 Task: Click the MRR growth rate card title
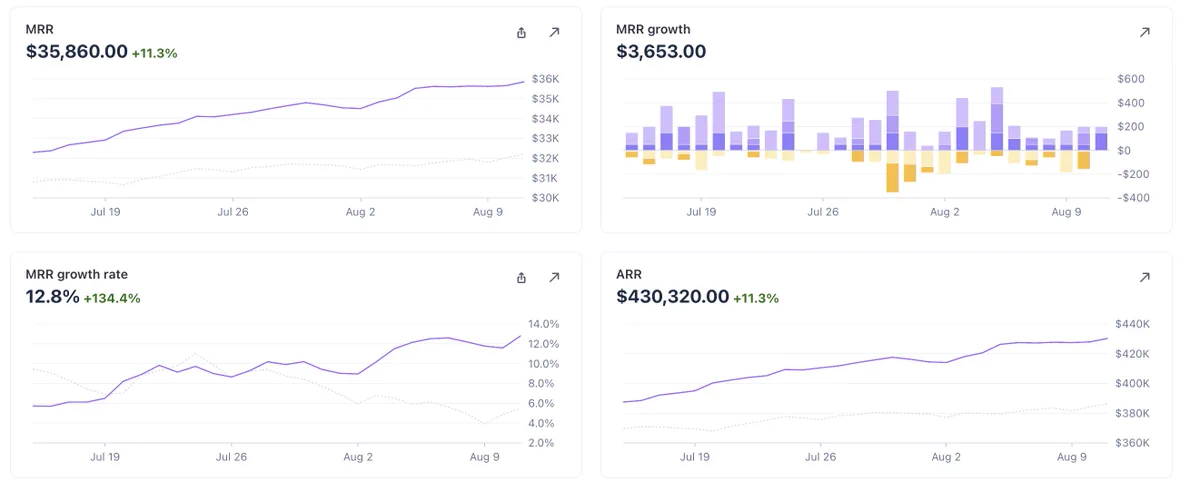tap(76, 274)
